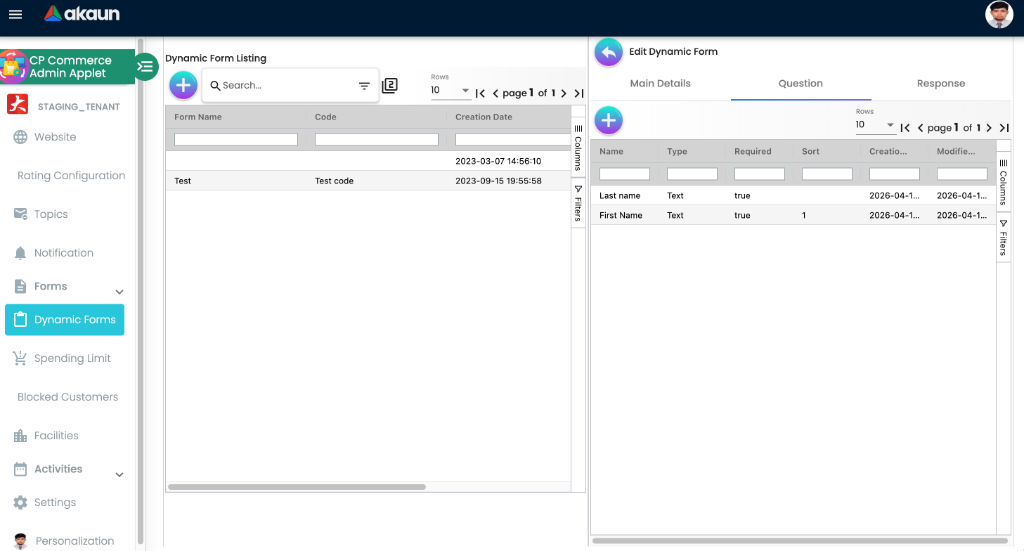Viewport: 1024px width, 551px height.
Task: Click the multi-select icon beside search
Action: tap(390, 86)
